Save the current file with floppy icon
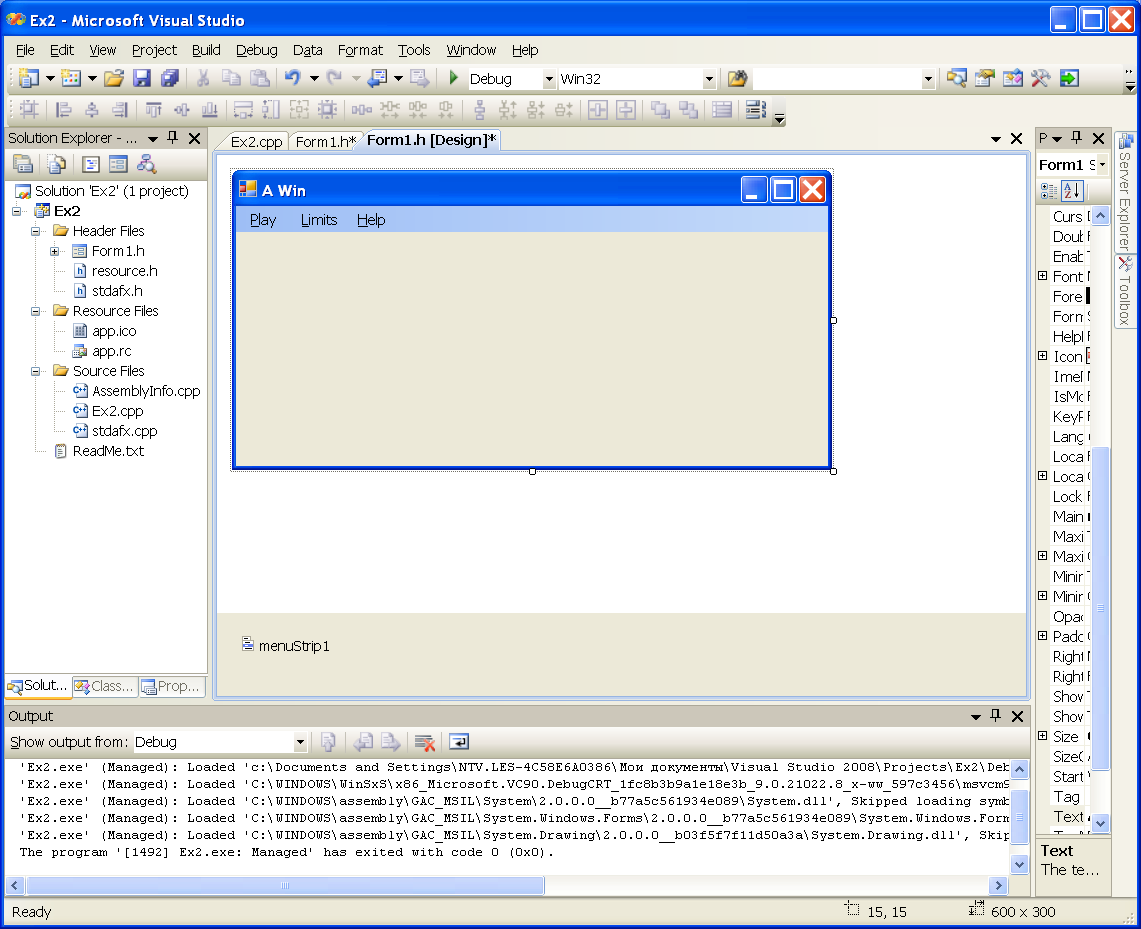The image size is (1141, 929). coord(142,78)
